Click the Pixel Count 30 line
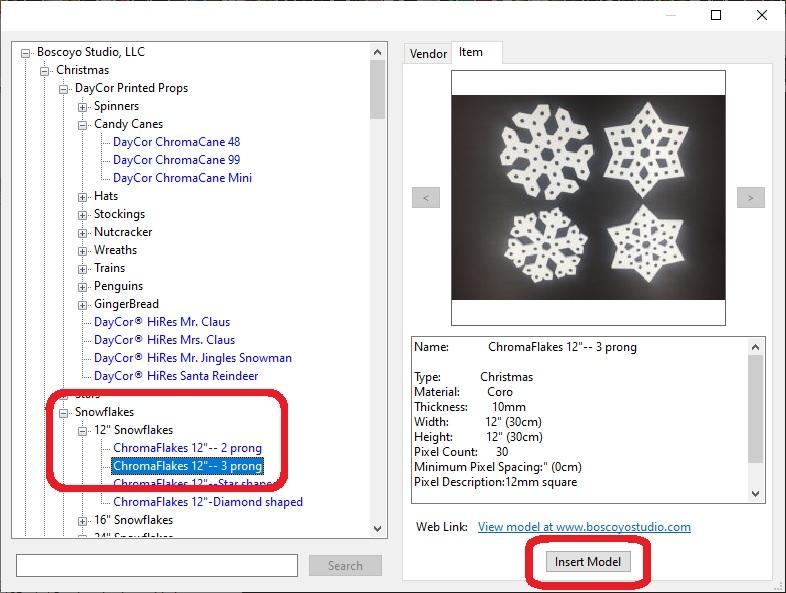Image resolution: width=786 pixels, height=593 pixels. [x=461, y=452]
